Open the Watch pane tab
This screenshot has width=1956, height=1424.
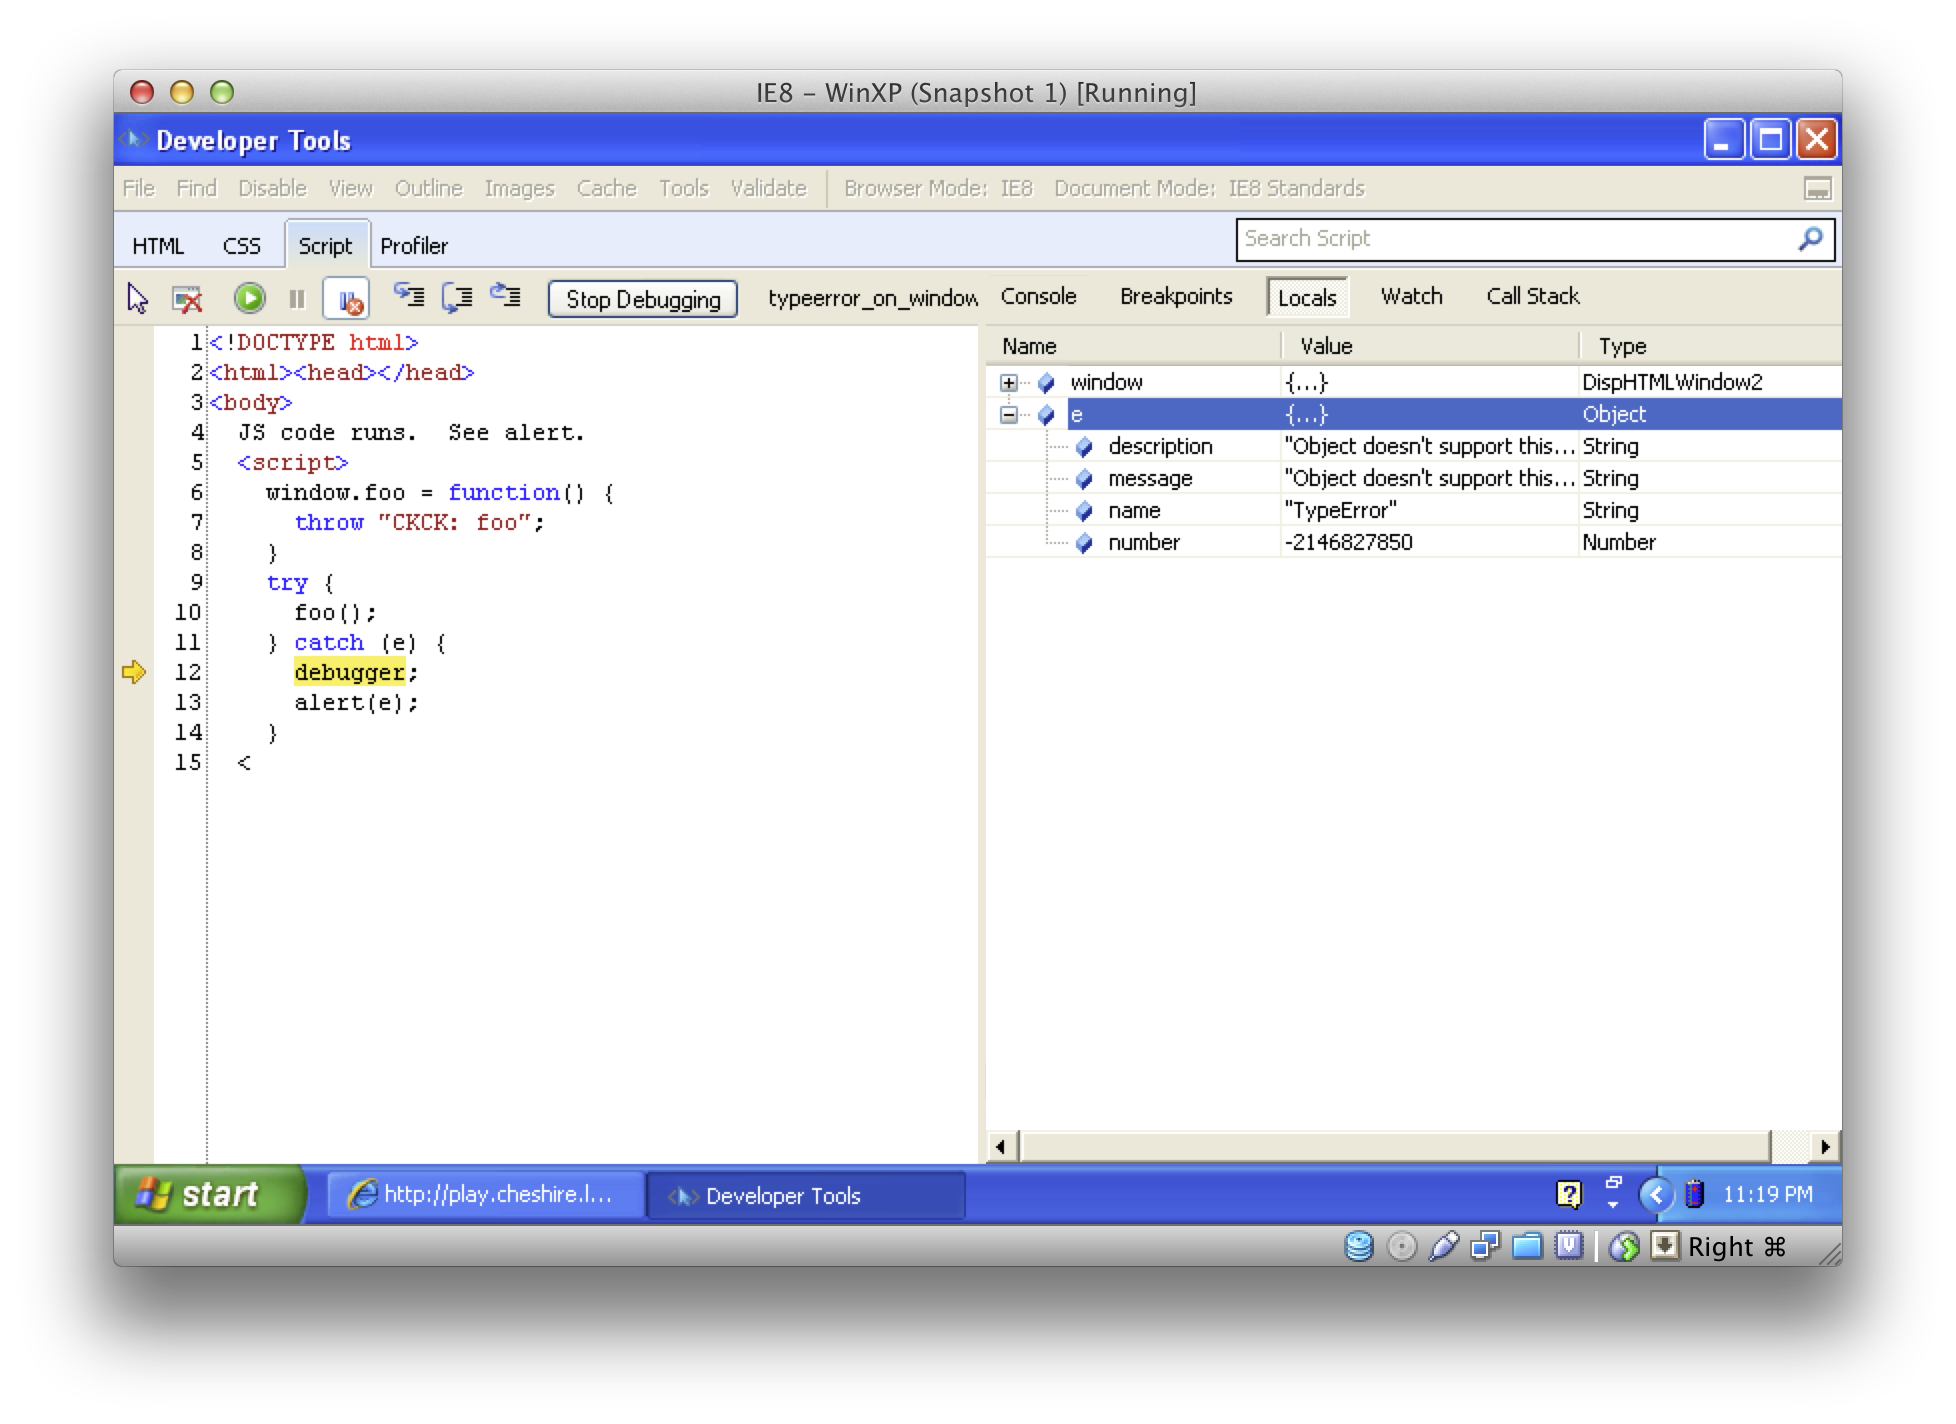(x=1412, y=297)
